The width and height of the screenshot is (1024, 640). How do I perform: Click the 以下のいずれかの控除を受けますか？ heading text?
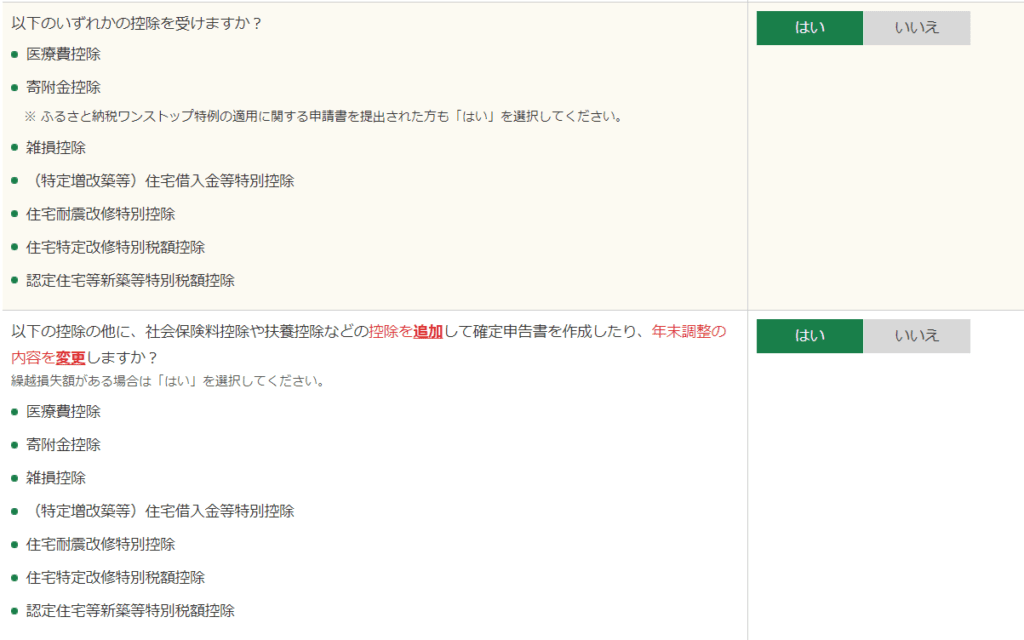(136, 24)
